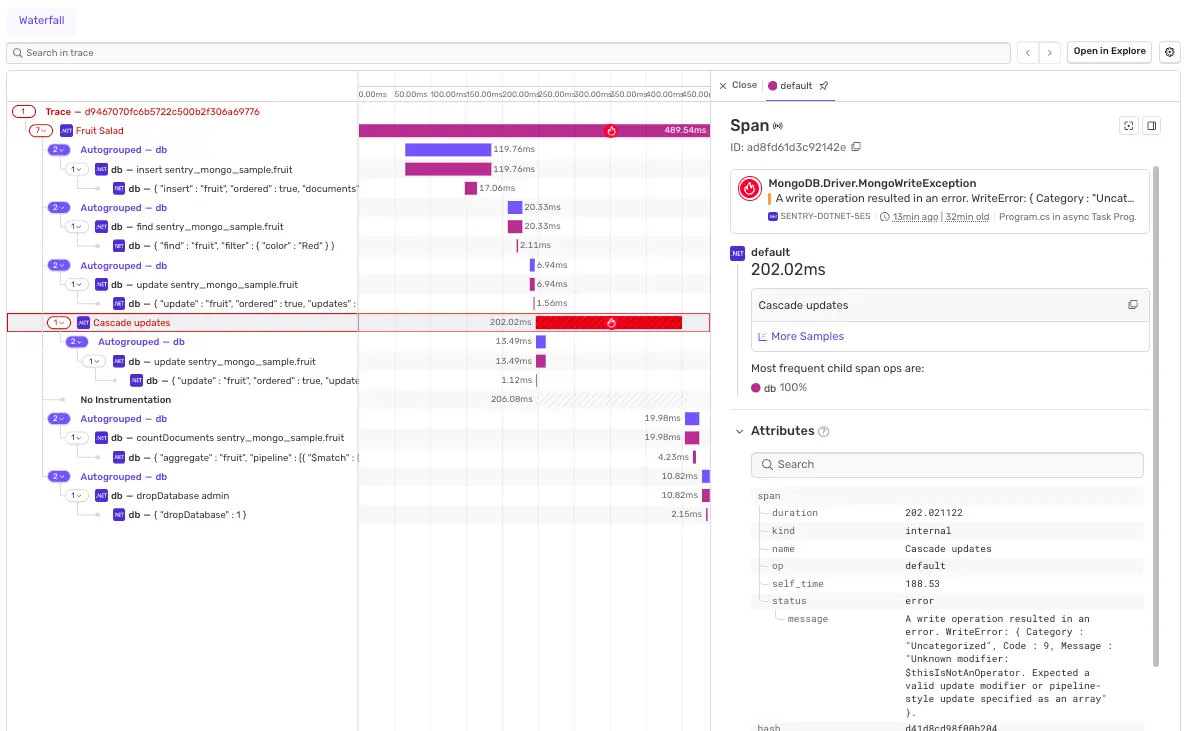Viewport: 1189px width, 731px height.
Task: Collapse the find sentry_mongo_sample.fruit row toggle
Action: click(76, 227)
